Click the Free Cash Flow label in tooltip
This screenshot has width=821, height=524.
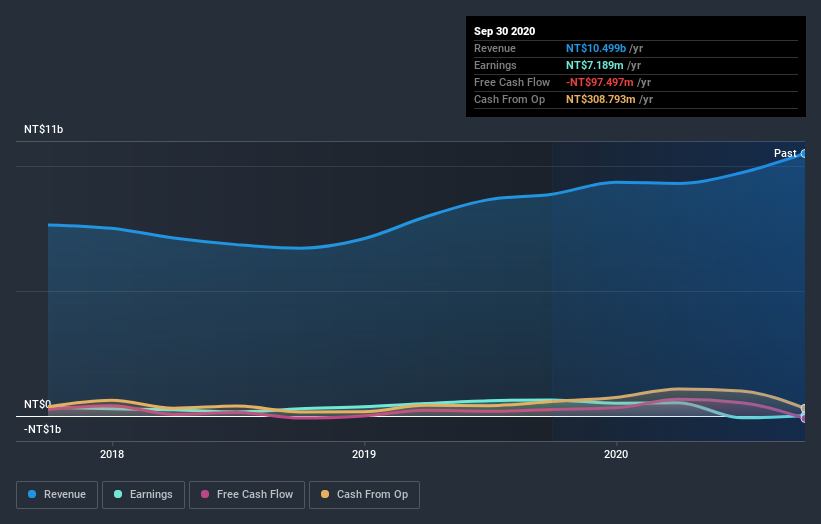coord(512,82)
